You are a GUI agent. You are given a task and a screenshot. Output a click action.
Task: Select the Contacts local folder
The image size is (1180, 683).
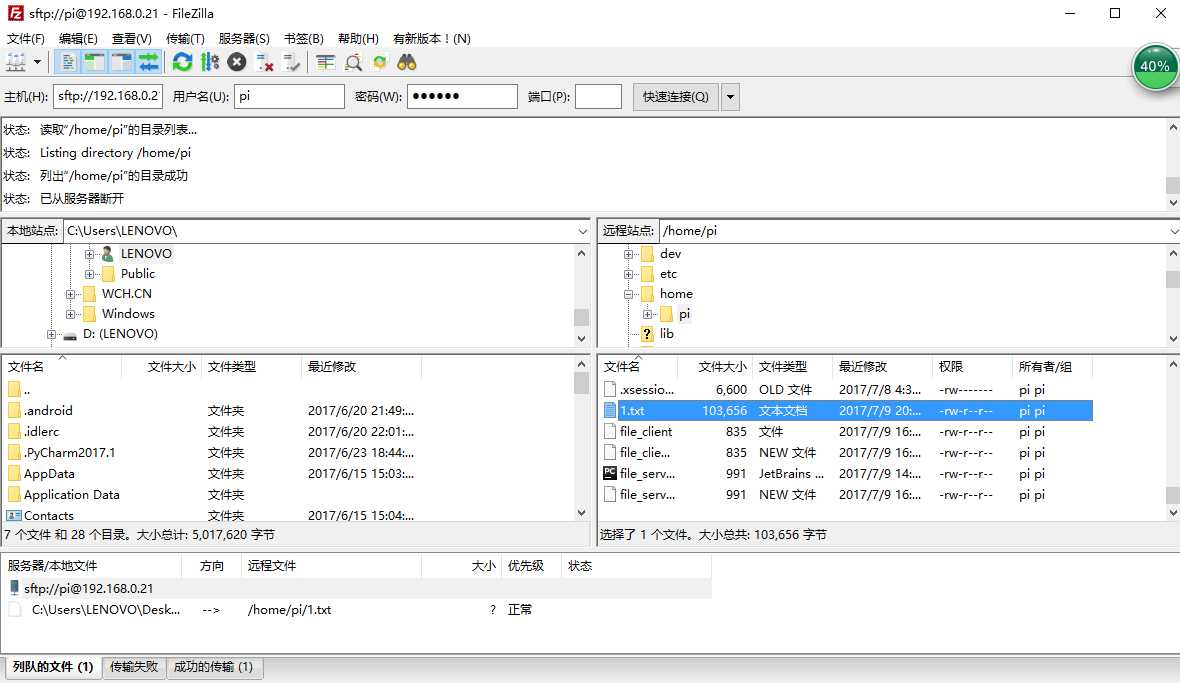point(48,515)
